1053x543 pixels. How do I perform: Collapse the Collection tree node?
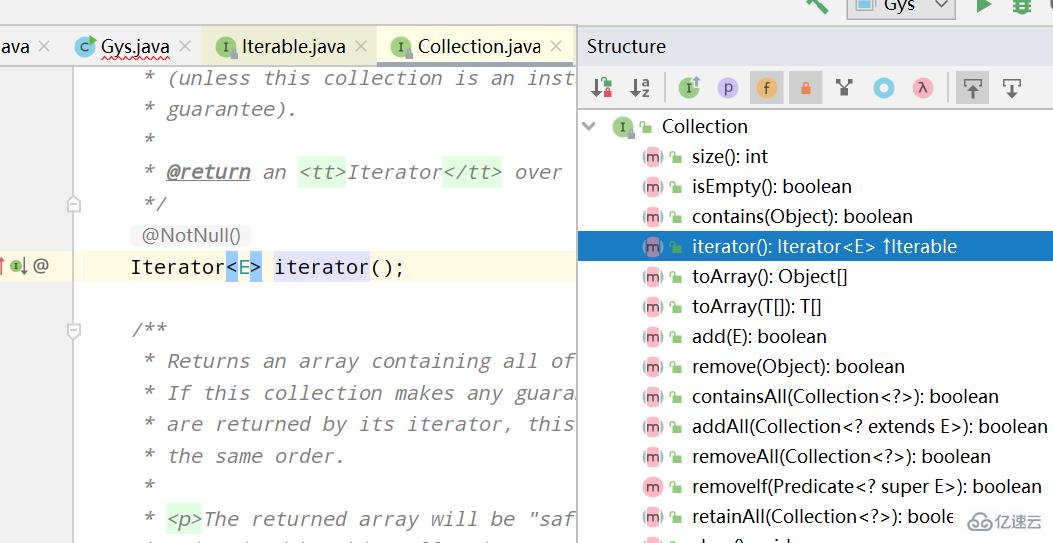point(590,126)
